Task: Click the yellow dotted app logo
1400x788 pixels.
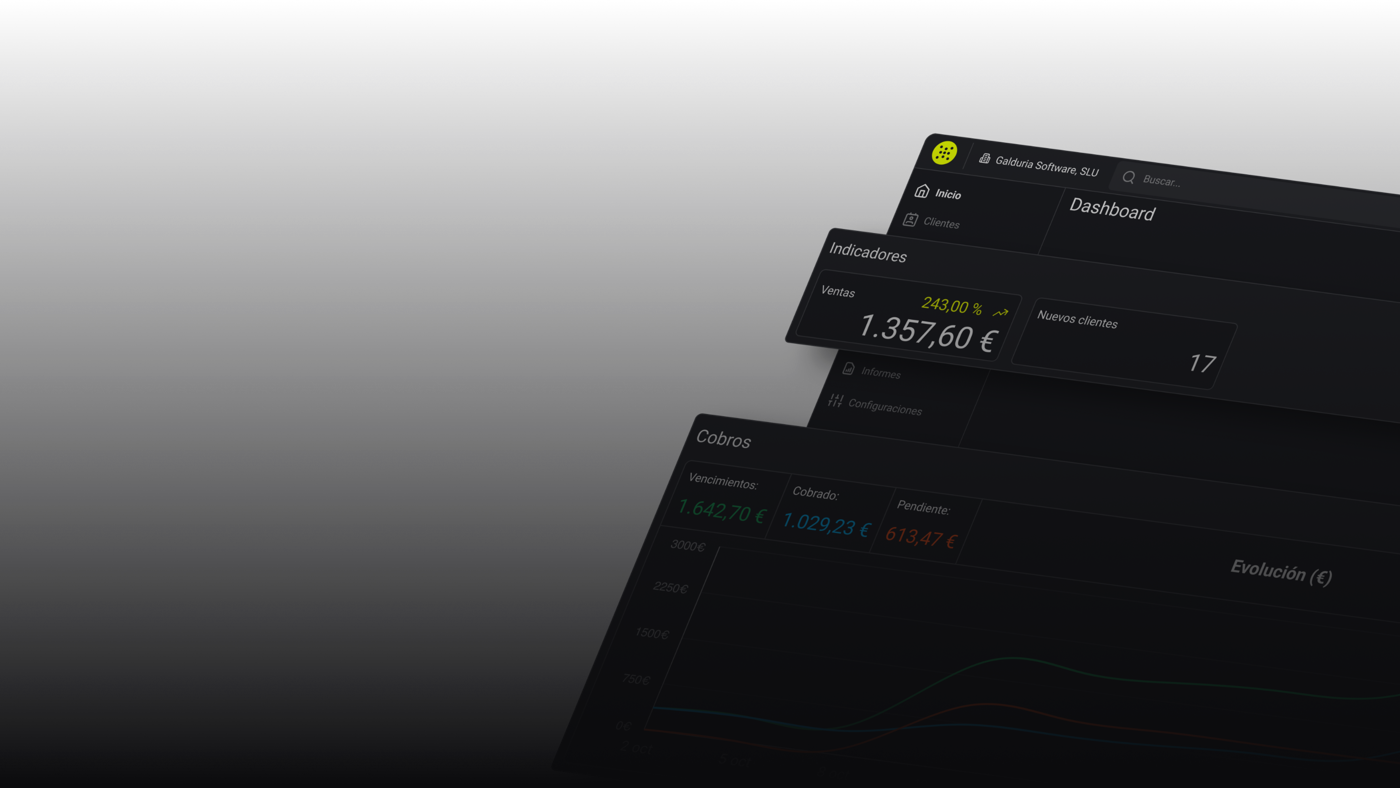Action: (x=944, y=153)
